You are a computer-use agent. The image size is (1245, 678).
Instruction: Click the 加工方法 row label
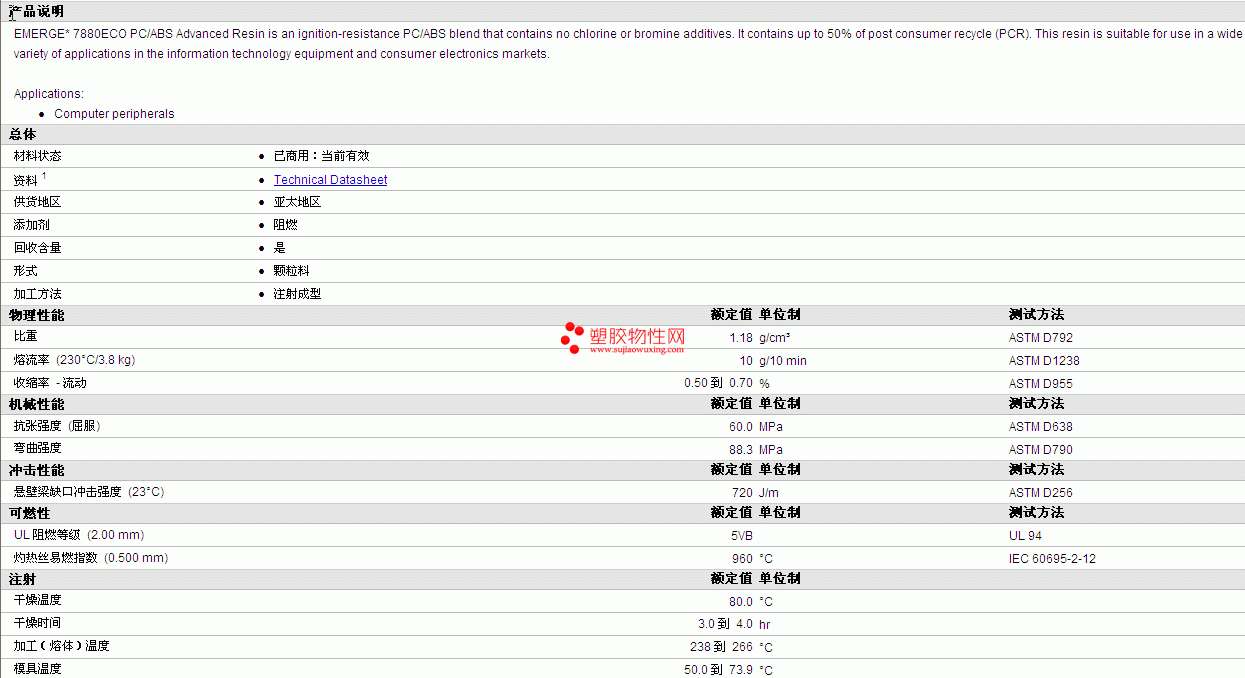click(x=37, y=294)
